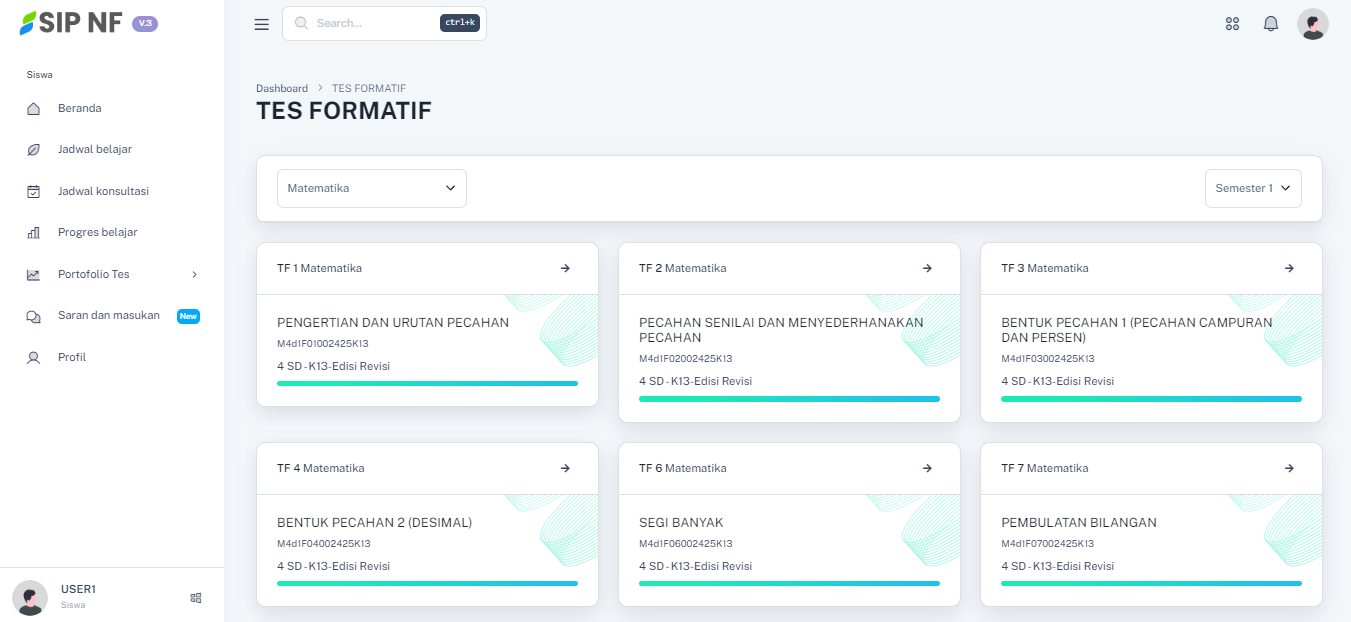Open Jadwal konsultasi menu item
Image resolution: width=1351 pixels, height=622 pixels.
click(102, 191)
